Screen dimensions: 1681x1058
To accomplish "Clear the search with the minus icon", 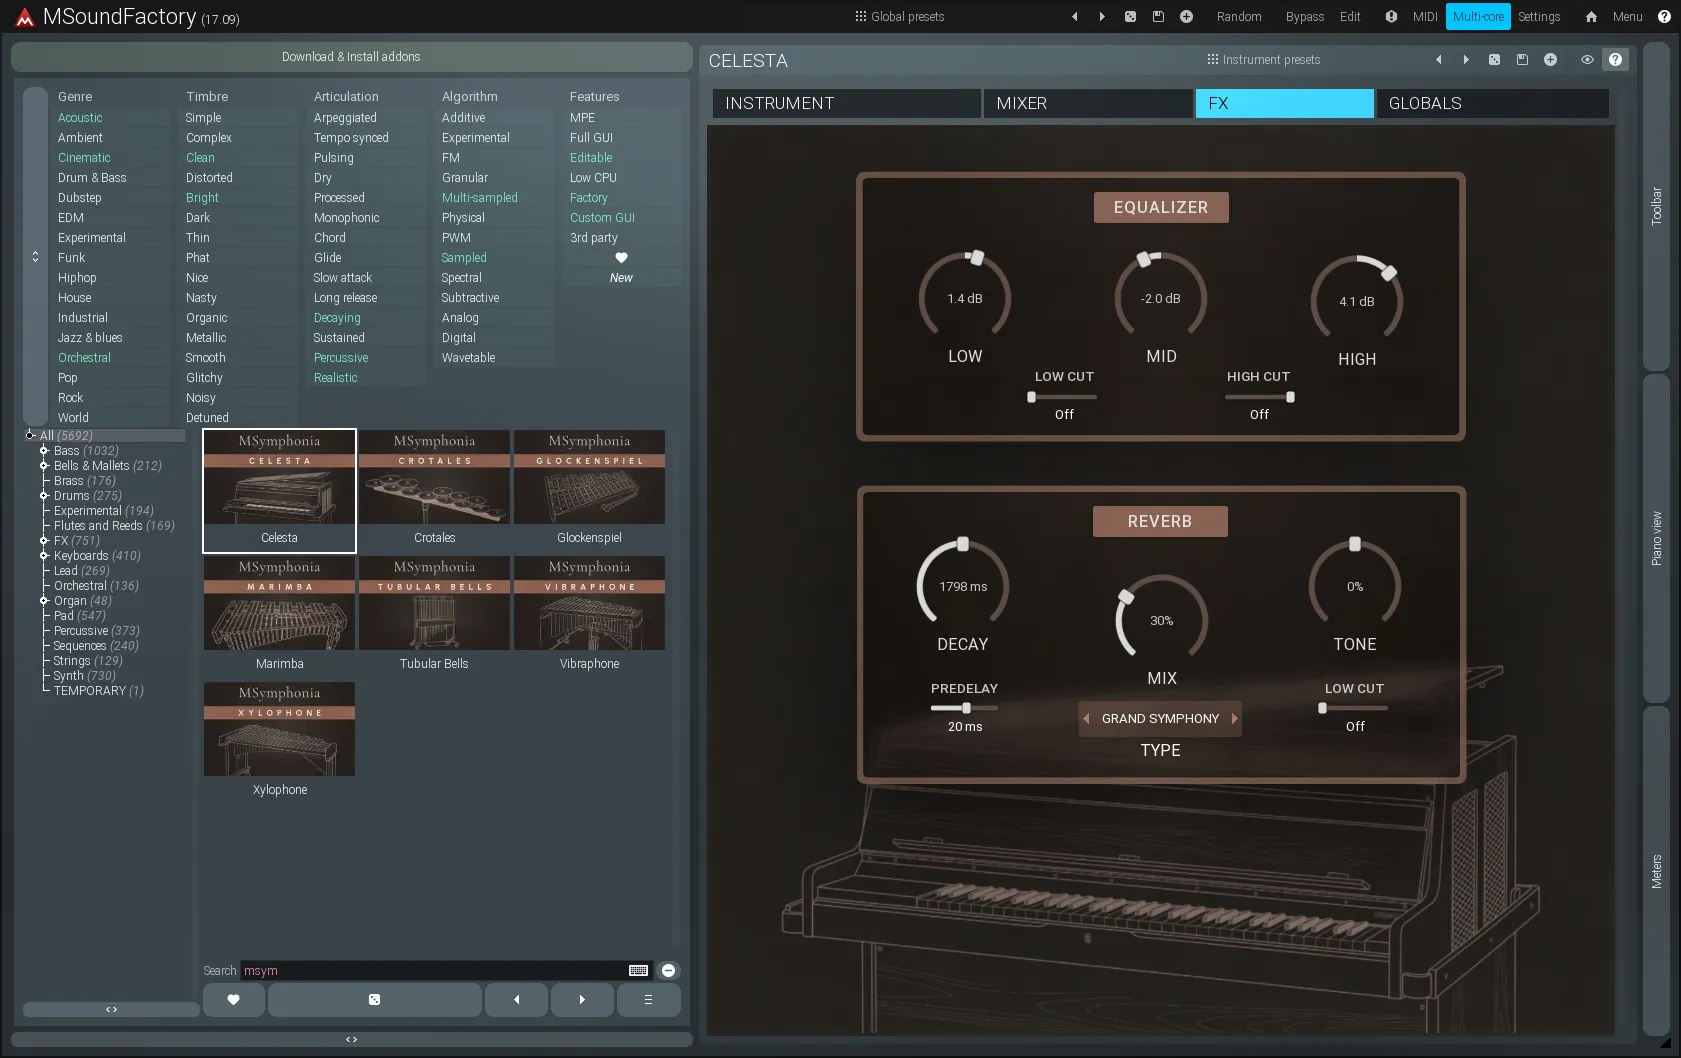I will 669,970.
